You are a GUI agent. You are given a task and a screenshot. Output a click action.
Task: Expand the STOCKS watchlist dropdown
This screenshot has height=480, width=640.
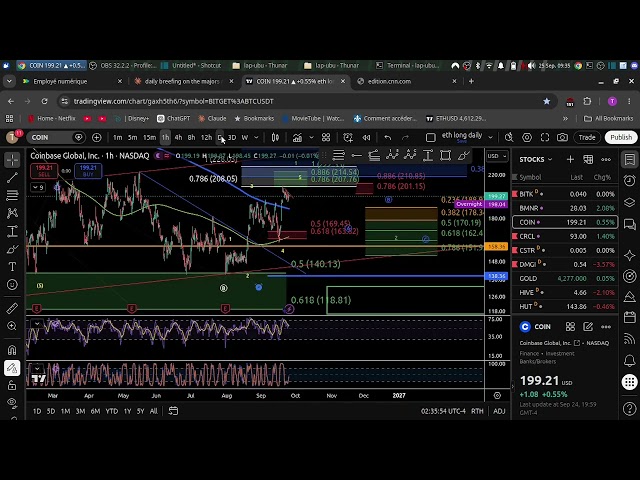pyautogui.click(x=536, y=159)
